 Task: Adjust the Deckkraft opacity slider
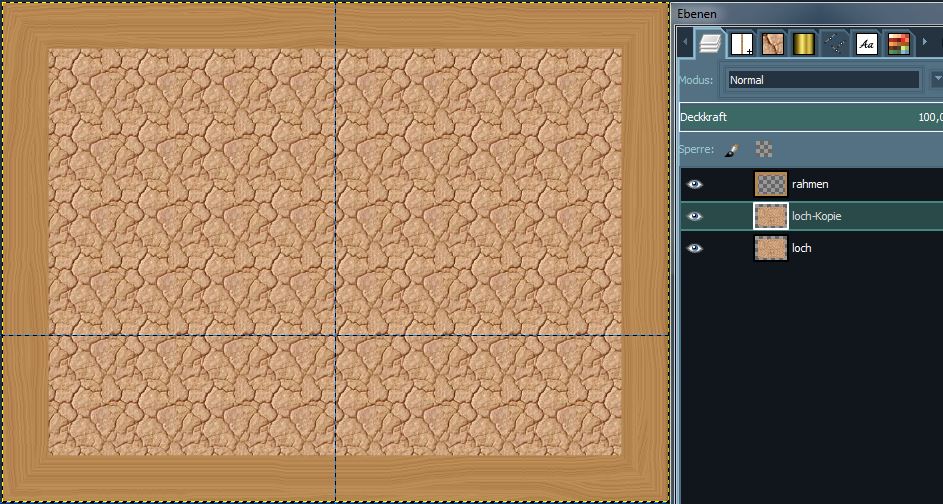coord(810,117)
